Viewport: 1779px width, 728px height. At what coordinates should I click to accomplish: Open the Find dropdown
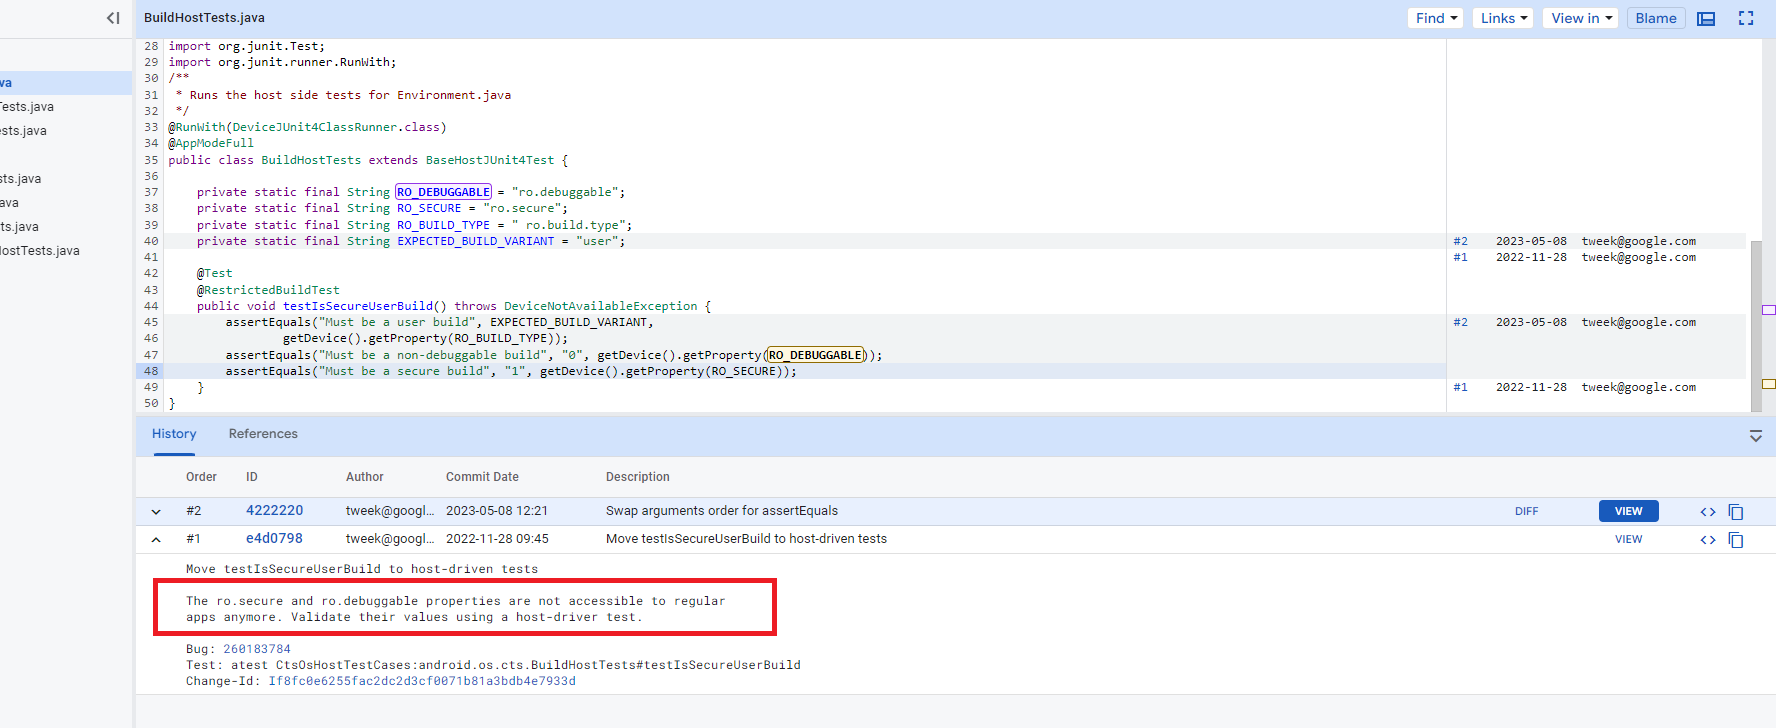1436,18
